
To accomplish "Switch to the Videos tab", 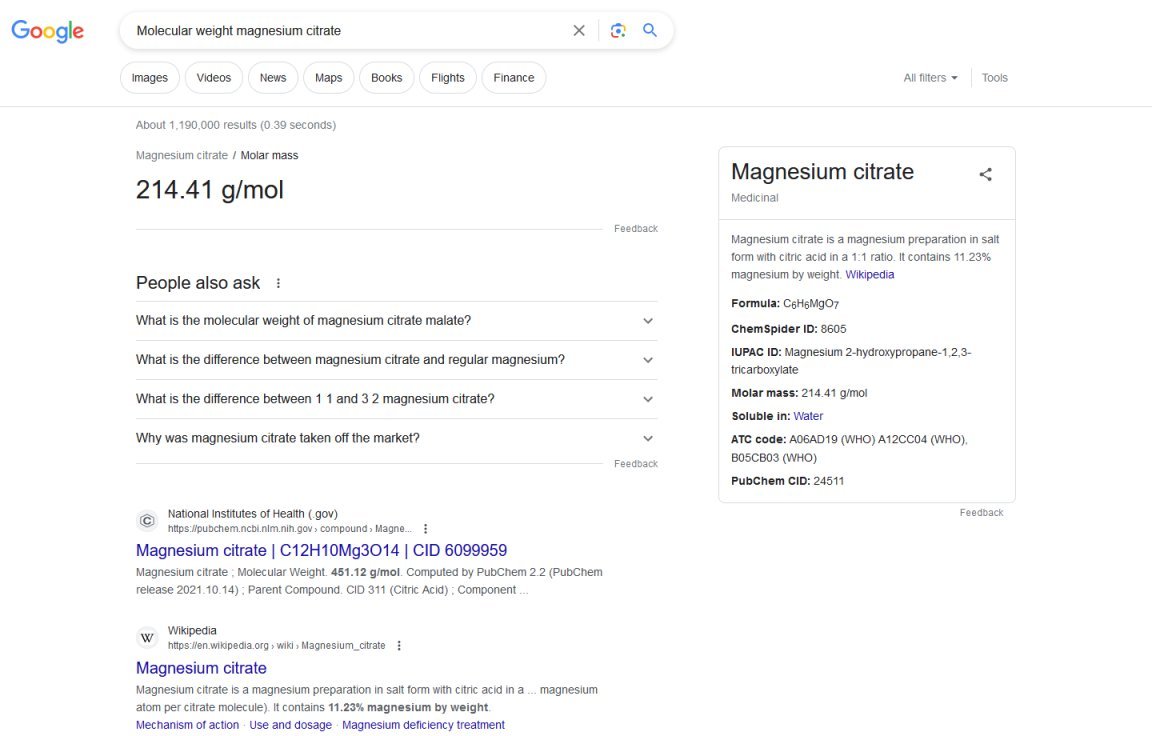I will (x=213, y=78).
